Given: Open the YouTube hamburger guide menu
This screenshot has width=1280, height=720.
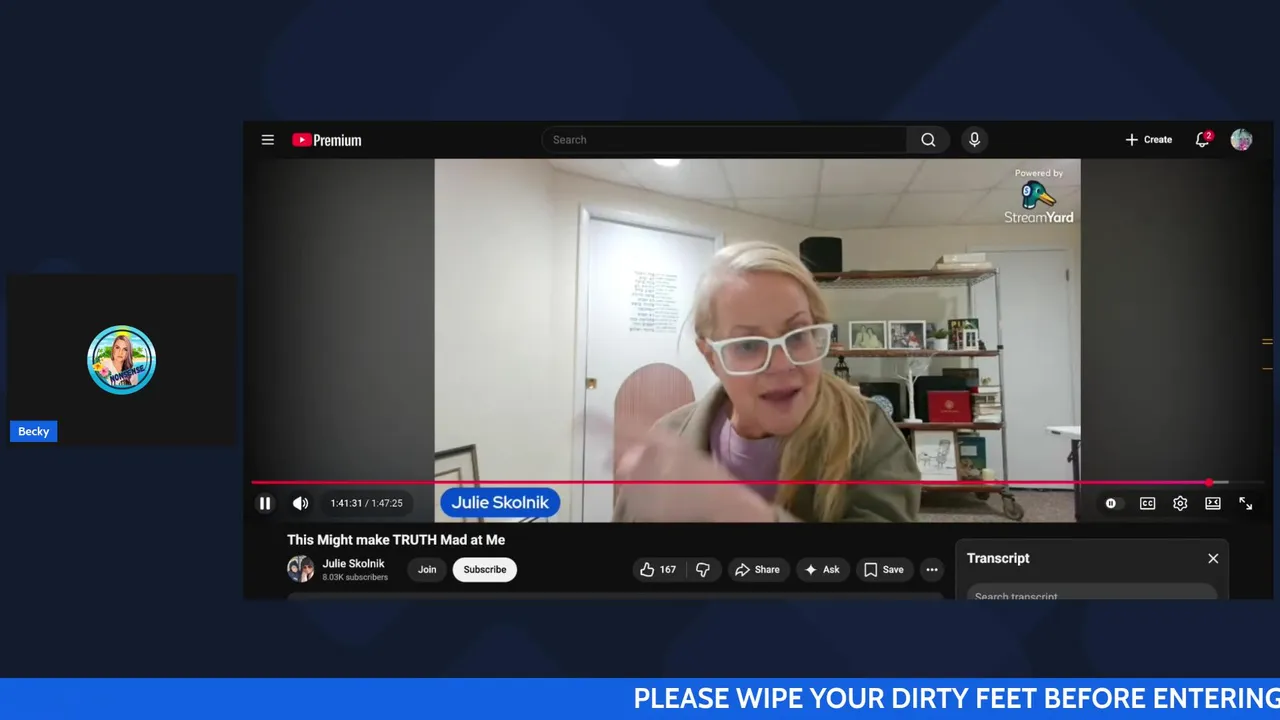Looking at the screenshot, I should click(x=268, y=140).
